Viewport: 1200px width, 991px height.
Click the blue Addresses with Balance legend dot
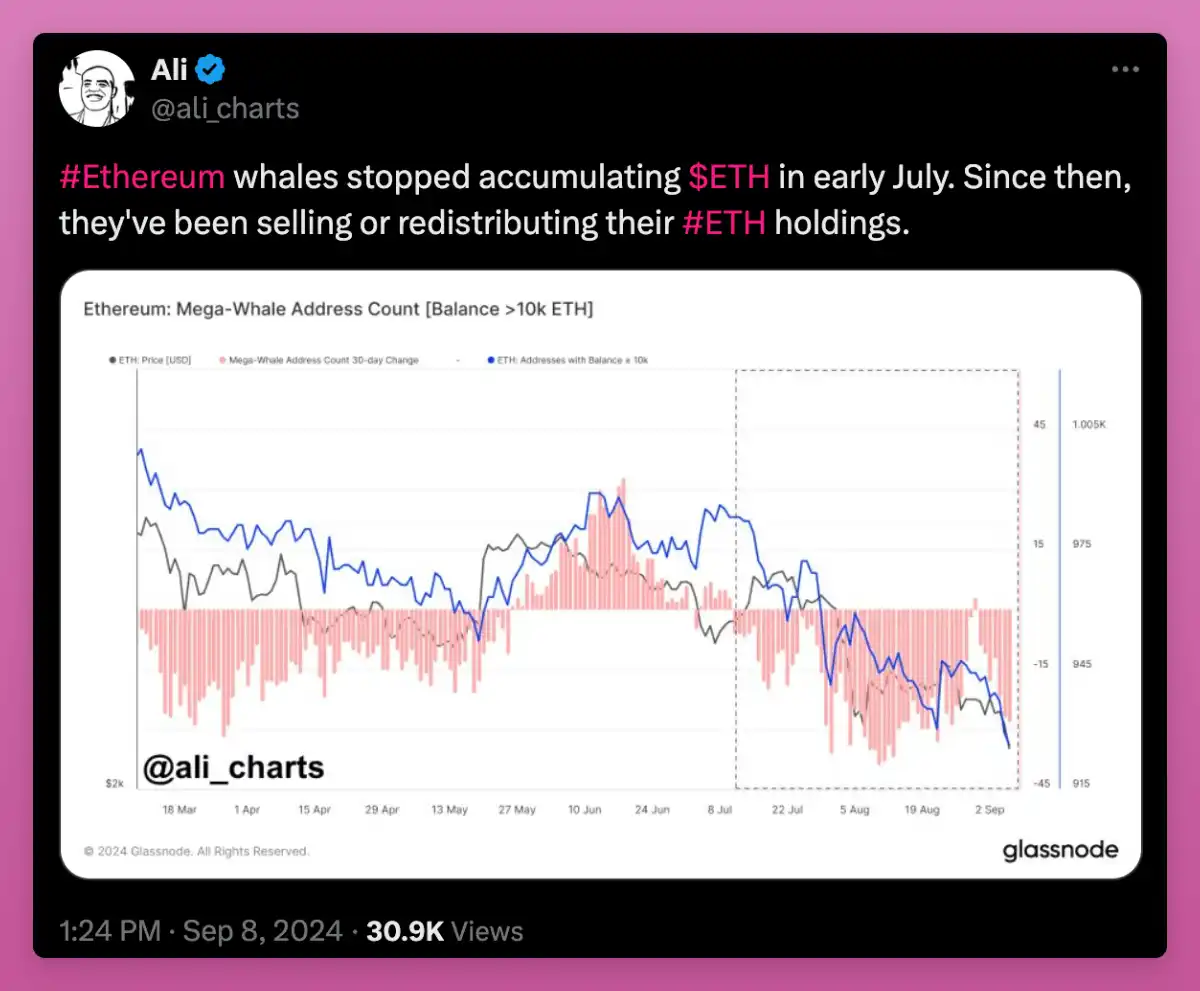(x=490, y=358)
